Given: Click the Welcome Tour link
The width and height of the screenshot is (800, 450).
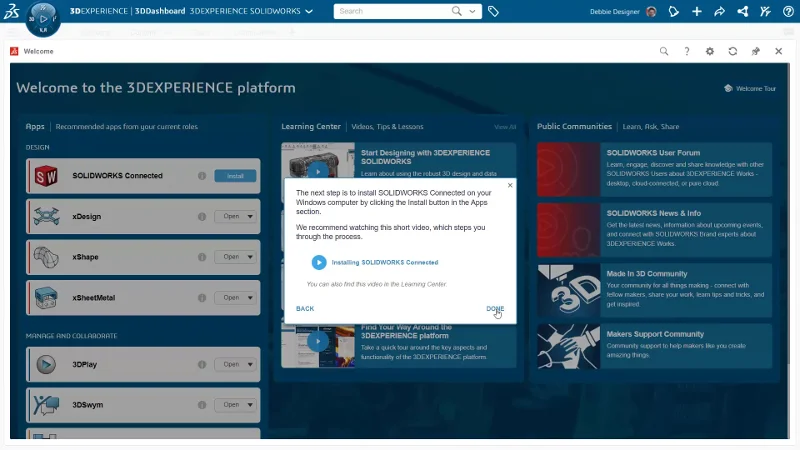Looking at the screenshot, I should point(750,89).
